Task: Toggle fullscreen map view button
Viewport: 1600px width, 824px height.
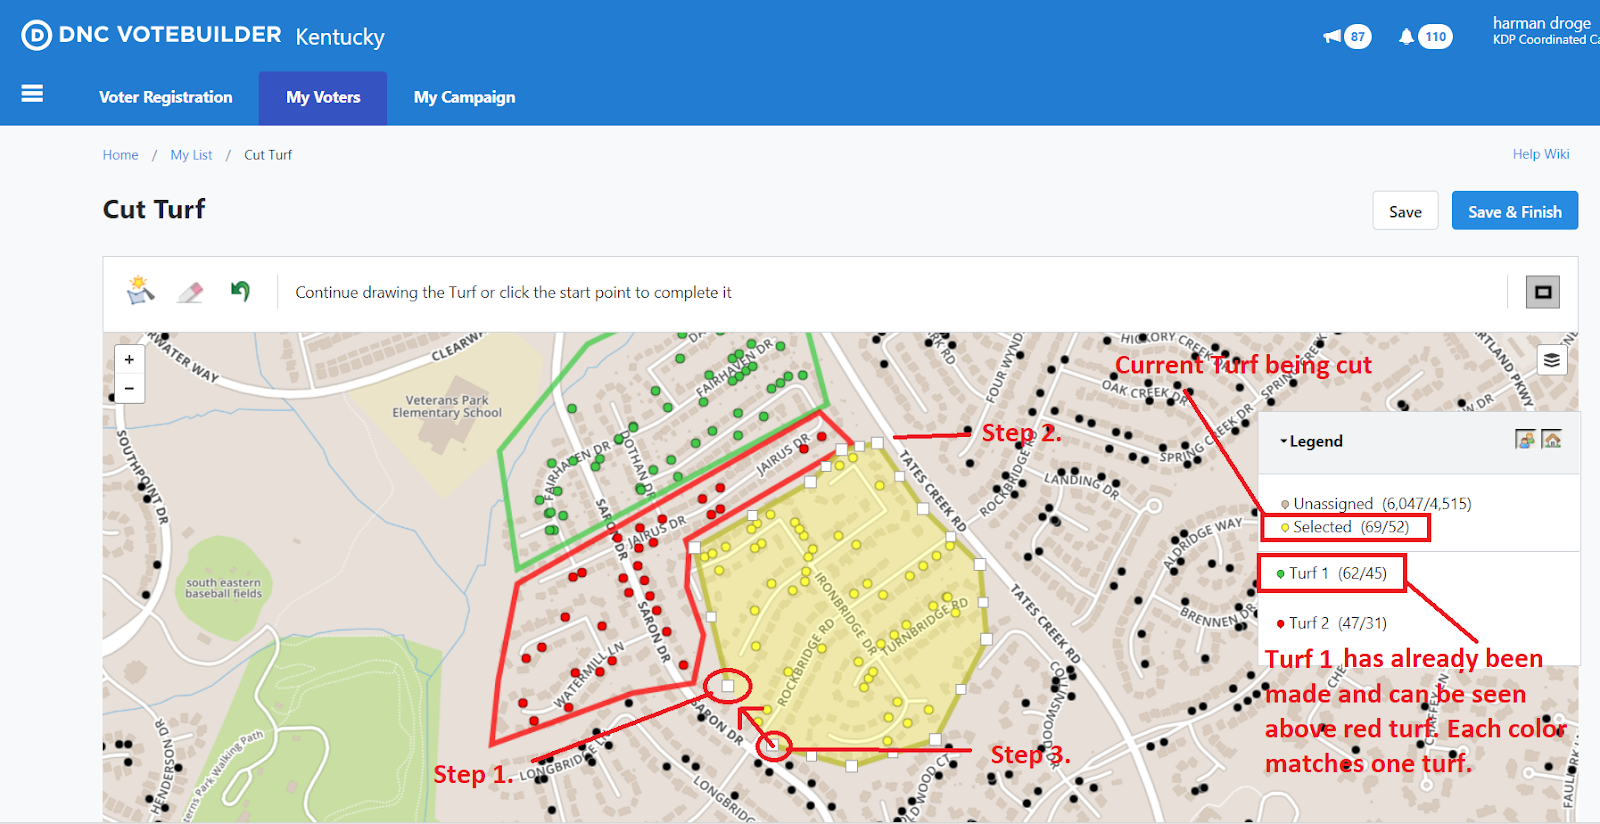Action: pyautogui.click(x=1543, y=292)
